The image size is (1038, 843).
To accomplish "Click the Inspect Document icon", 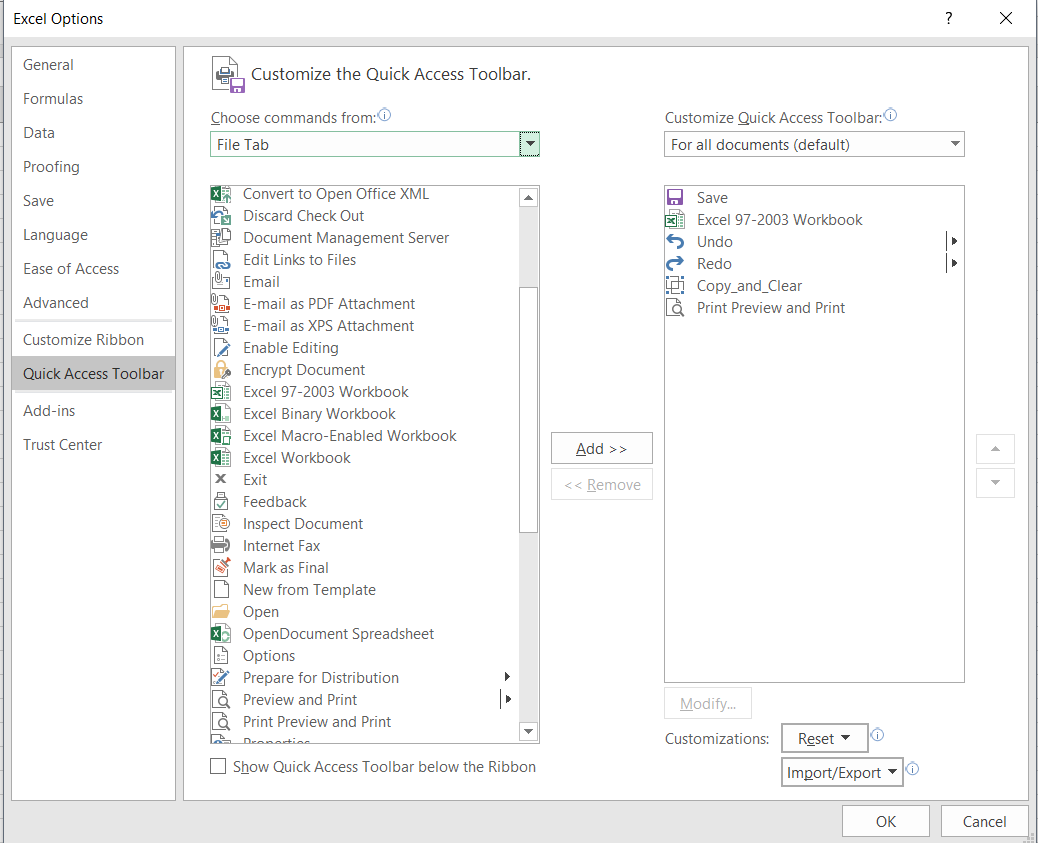I will pos(221,524).
